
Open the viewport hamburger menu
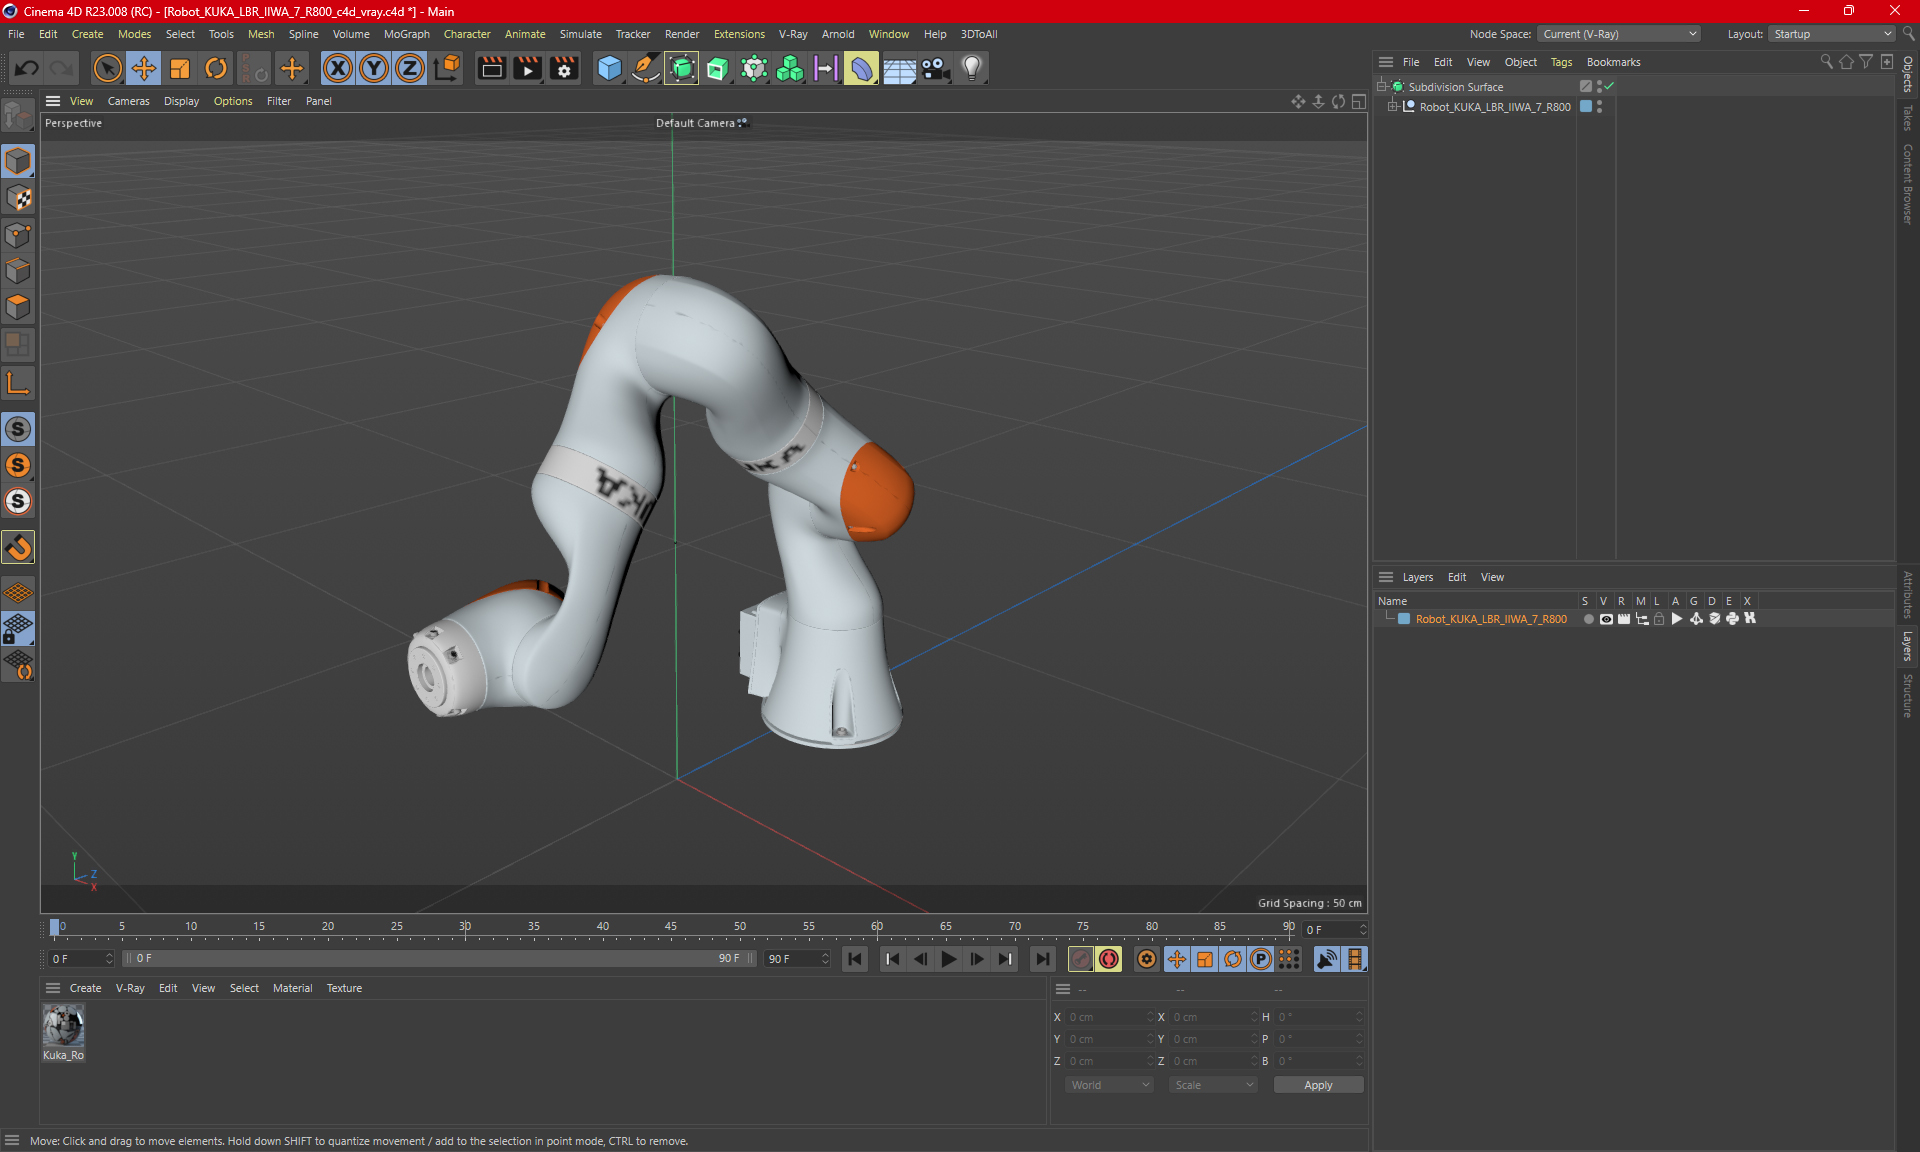pos(53,101)
